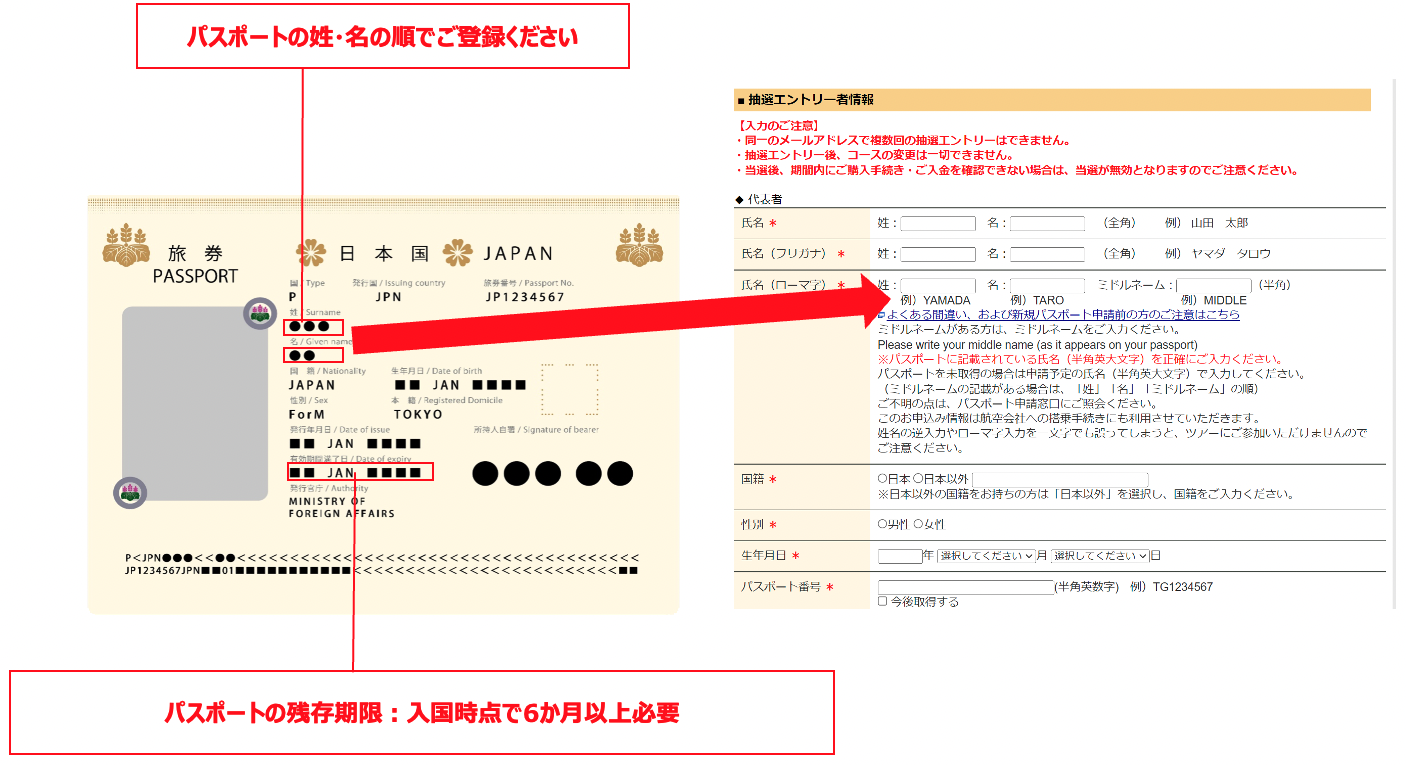The height and width of the screenshot is (765, 1406).
Task: Click the birth year 年 input box
Action: pyautogui.click(x=899, y=556)
